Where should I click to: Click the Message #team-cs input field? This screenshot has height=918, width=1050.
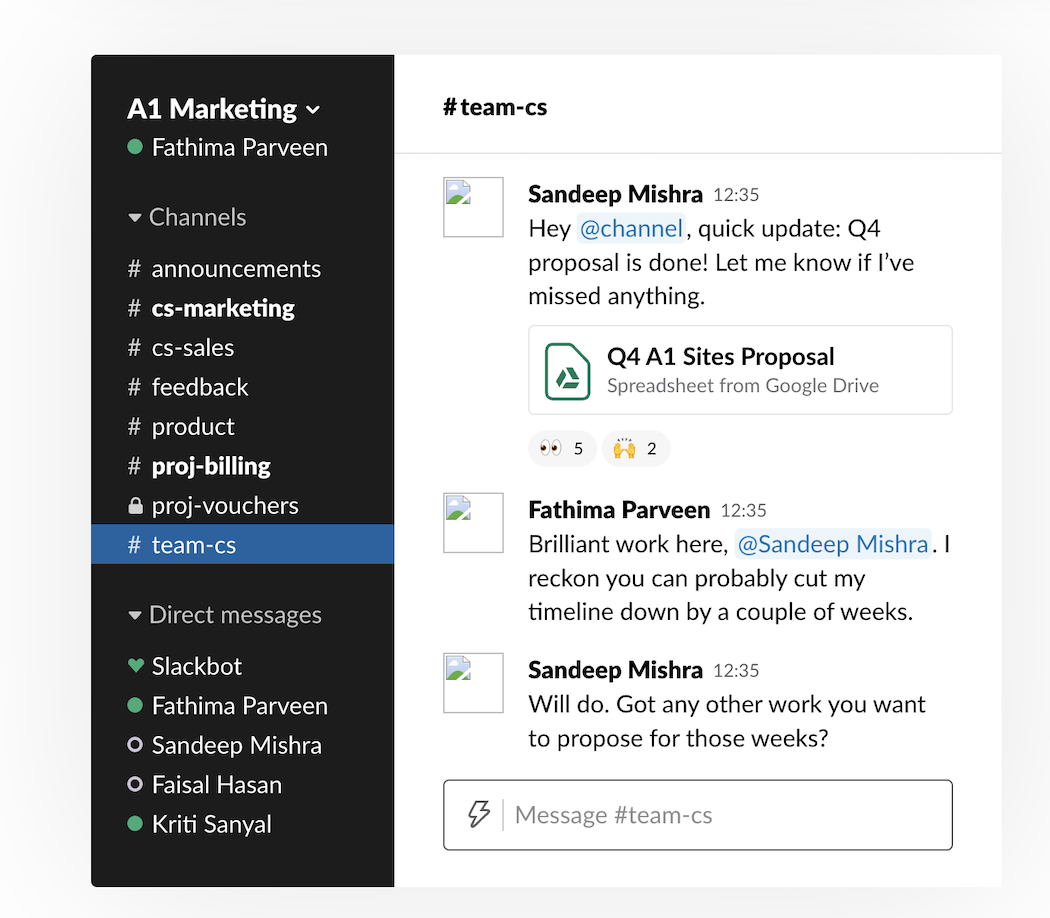click(700, 814)
